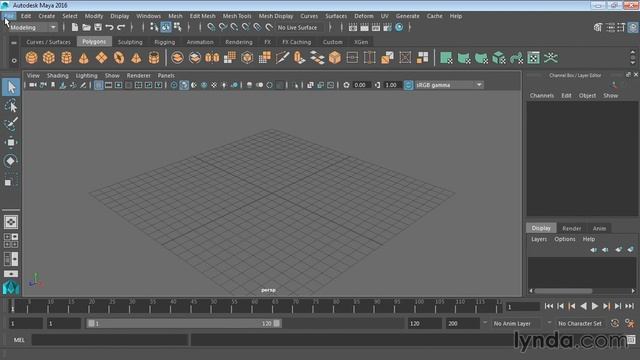Click the Redo arrow icon
The height and width of the screenshot is (360, 640).
coord(121,27)
